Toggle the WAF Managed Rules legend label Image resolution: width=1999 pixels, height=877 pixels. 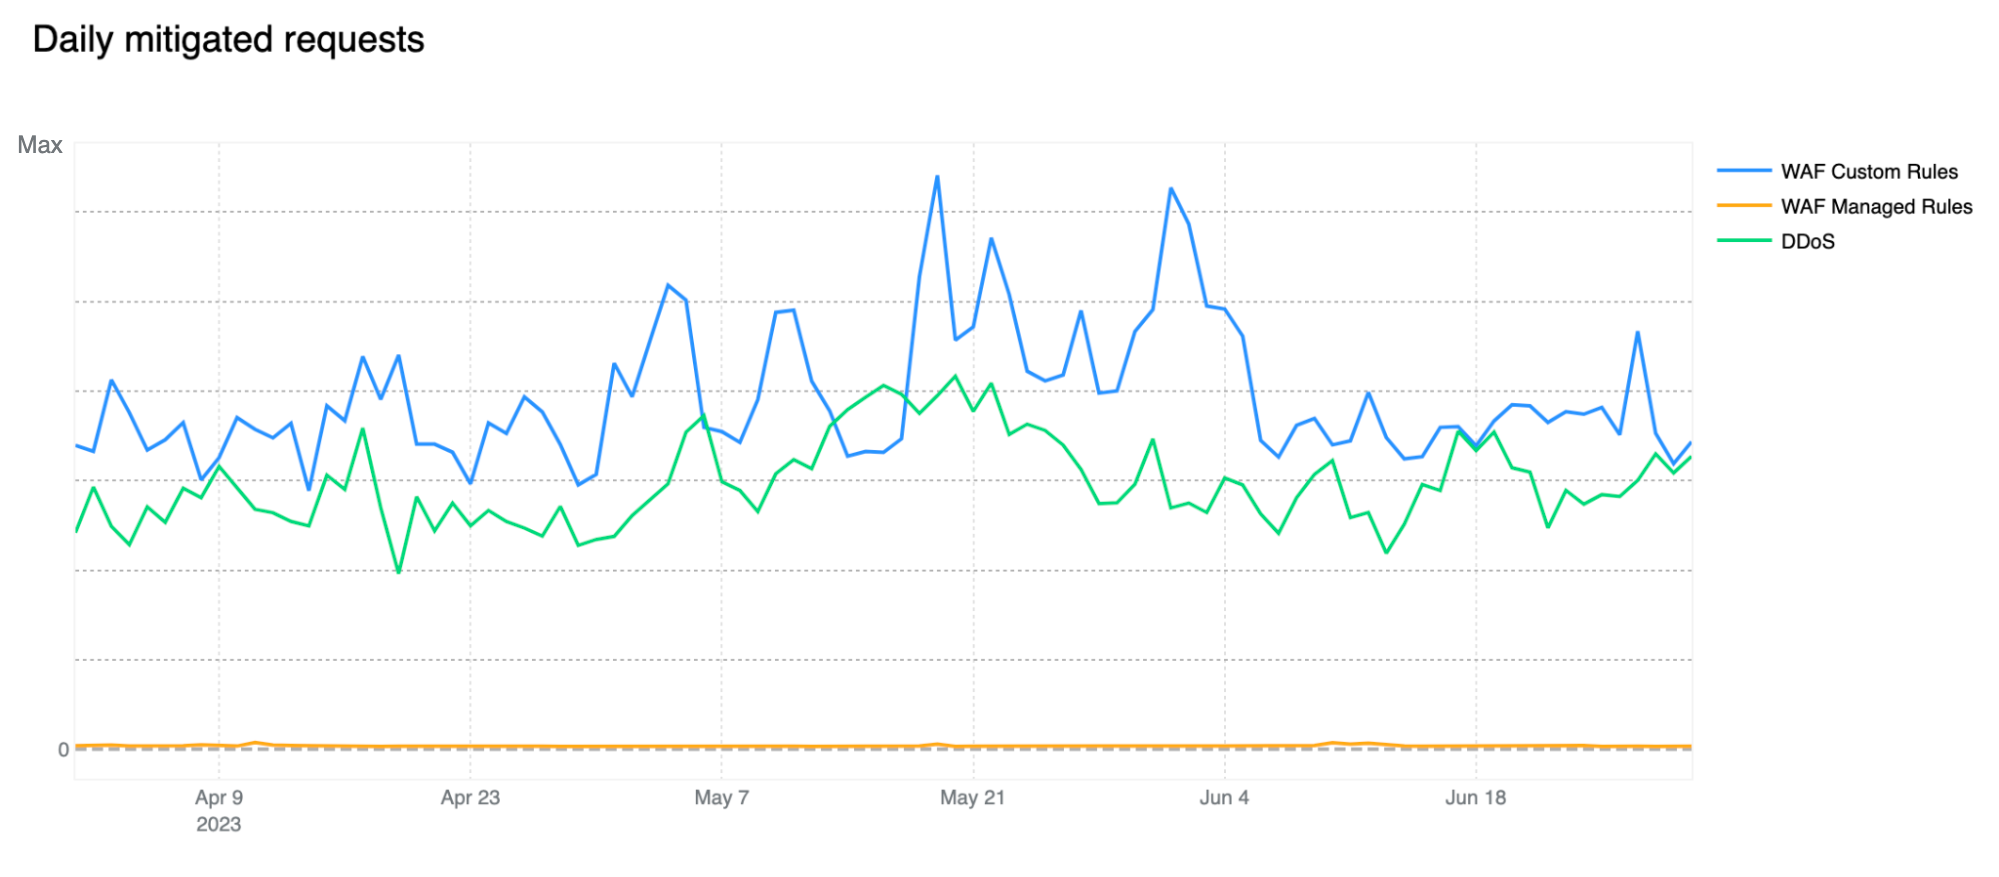[x=1875, y=207]
